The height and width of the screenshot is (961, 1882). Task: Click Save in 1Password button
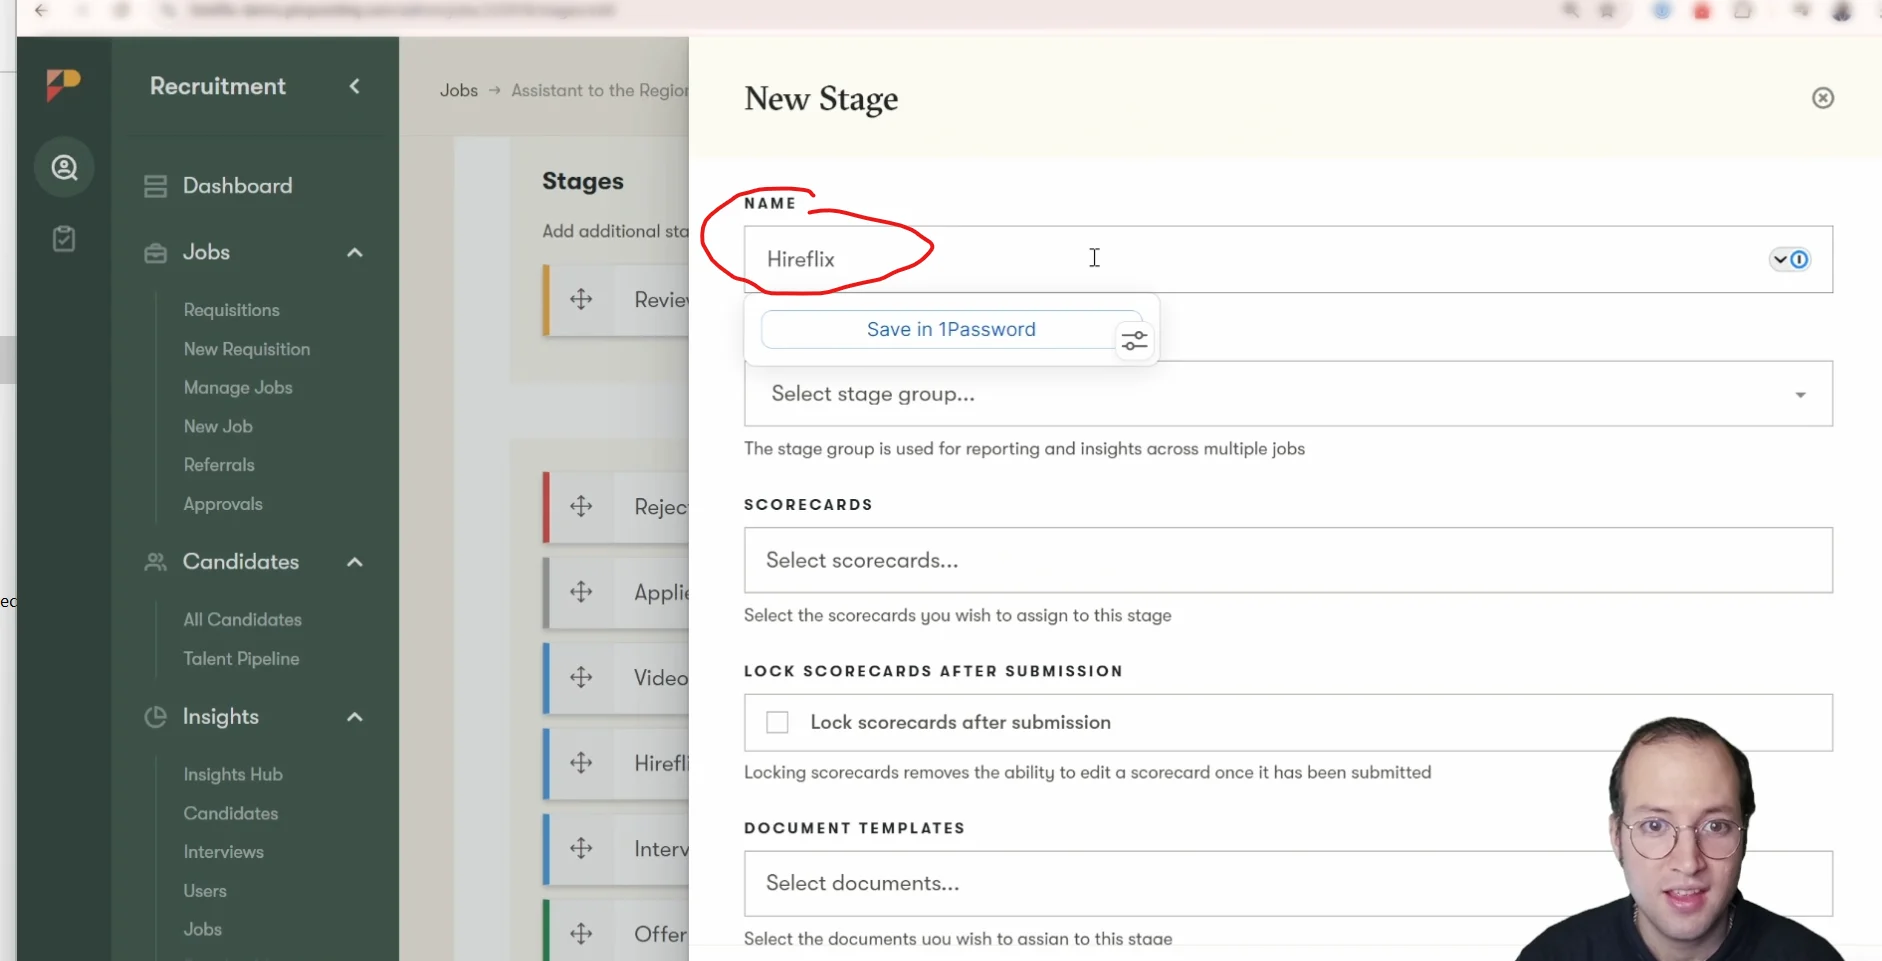pos(951,329)
